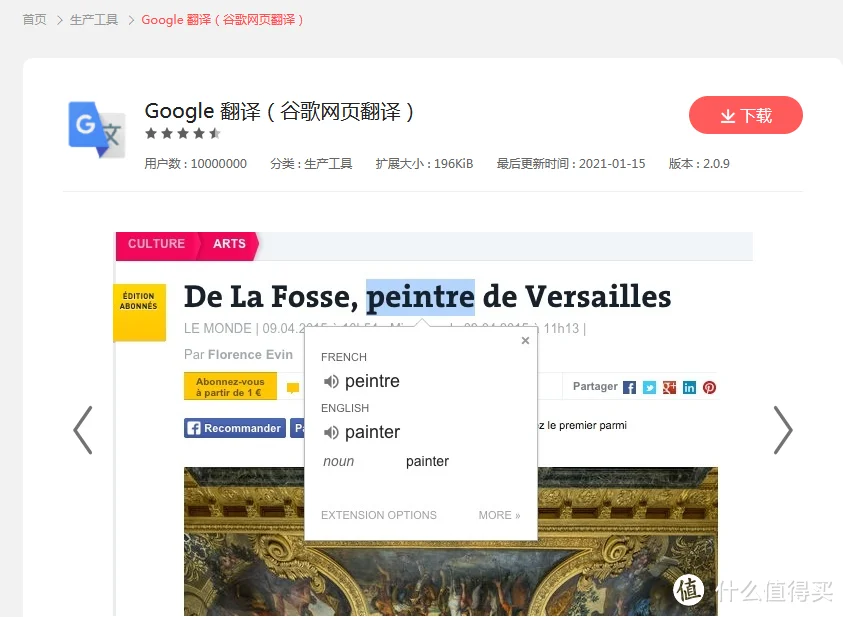
Task: Show the next screenshot with right arrow
Action: [x=783, y=430]
